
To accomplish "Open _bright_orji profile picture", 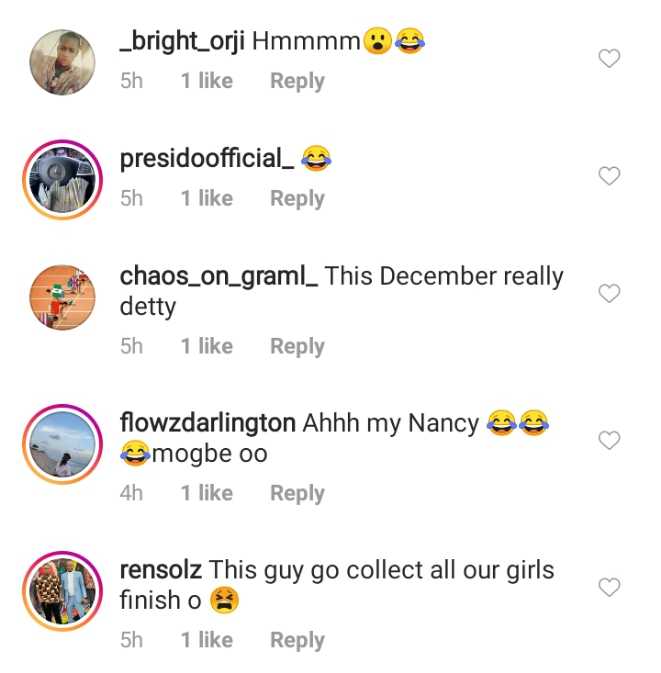I will pyautogui.click(x=63, y=61).
